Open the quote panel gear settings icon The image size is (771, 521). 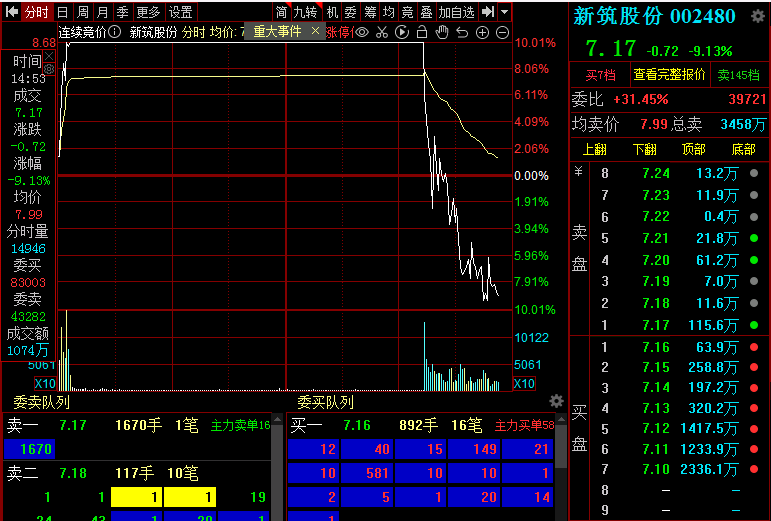coord(758,16)
